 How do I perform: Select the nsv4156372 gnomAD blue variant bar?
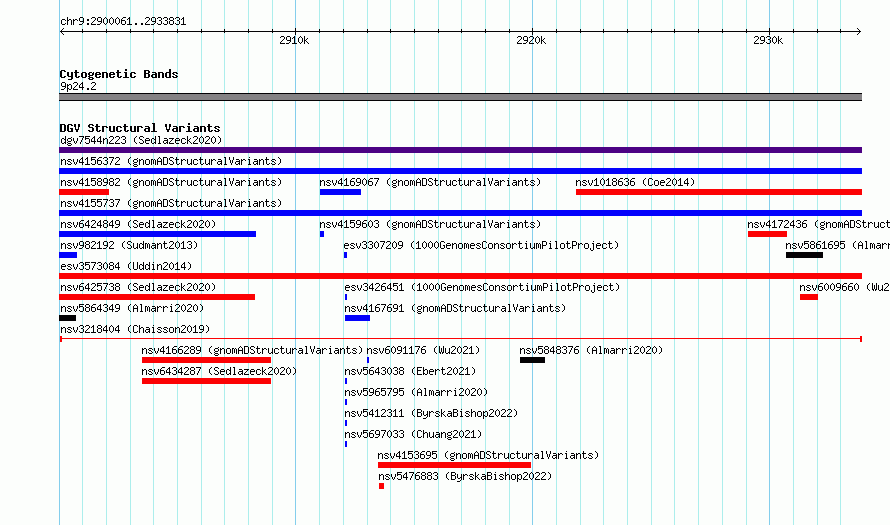click(x=460, y=171)
